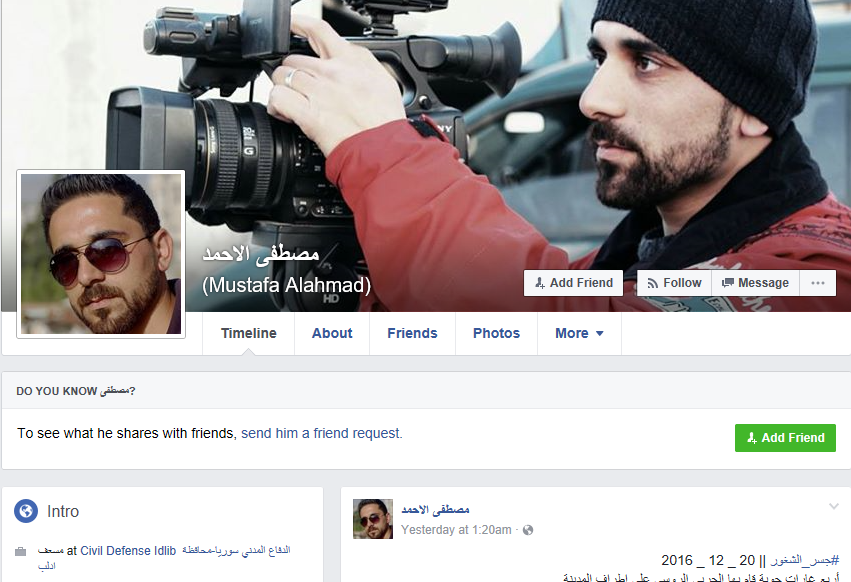The width and height of the screenshot is (851, 582).
Task: Expand the More dropdown in profile navigation
Action: pos(579,334)
